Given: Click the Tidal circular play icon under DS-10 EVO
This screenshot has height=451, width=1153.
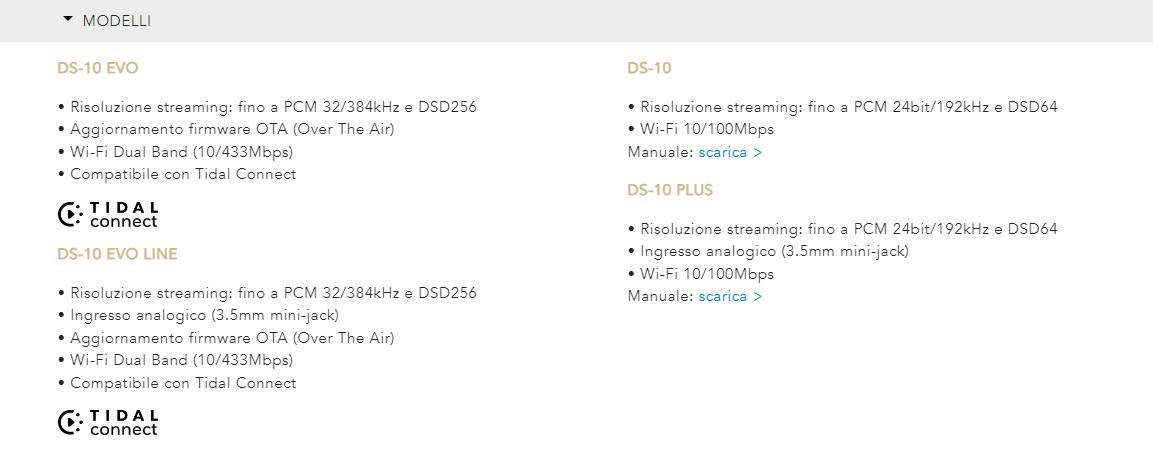Looking at the screenshot, I should coord(71,213).
